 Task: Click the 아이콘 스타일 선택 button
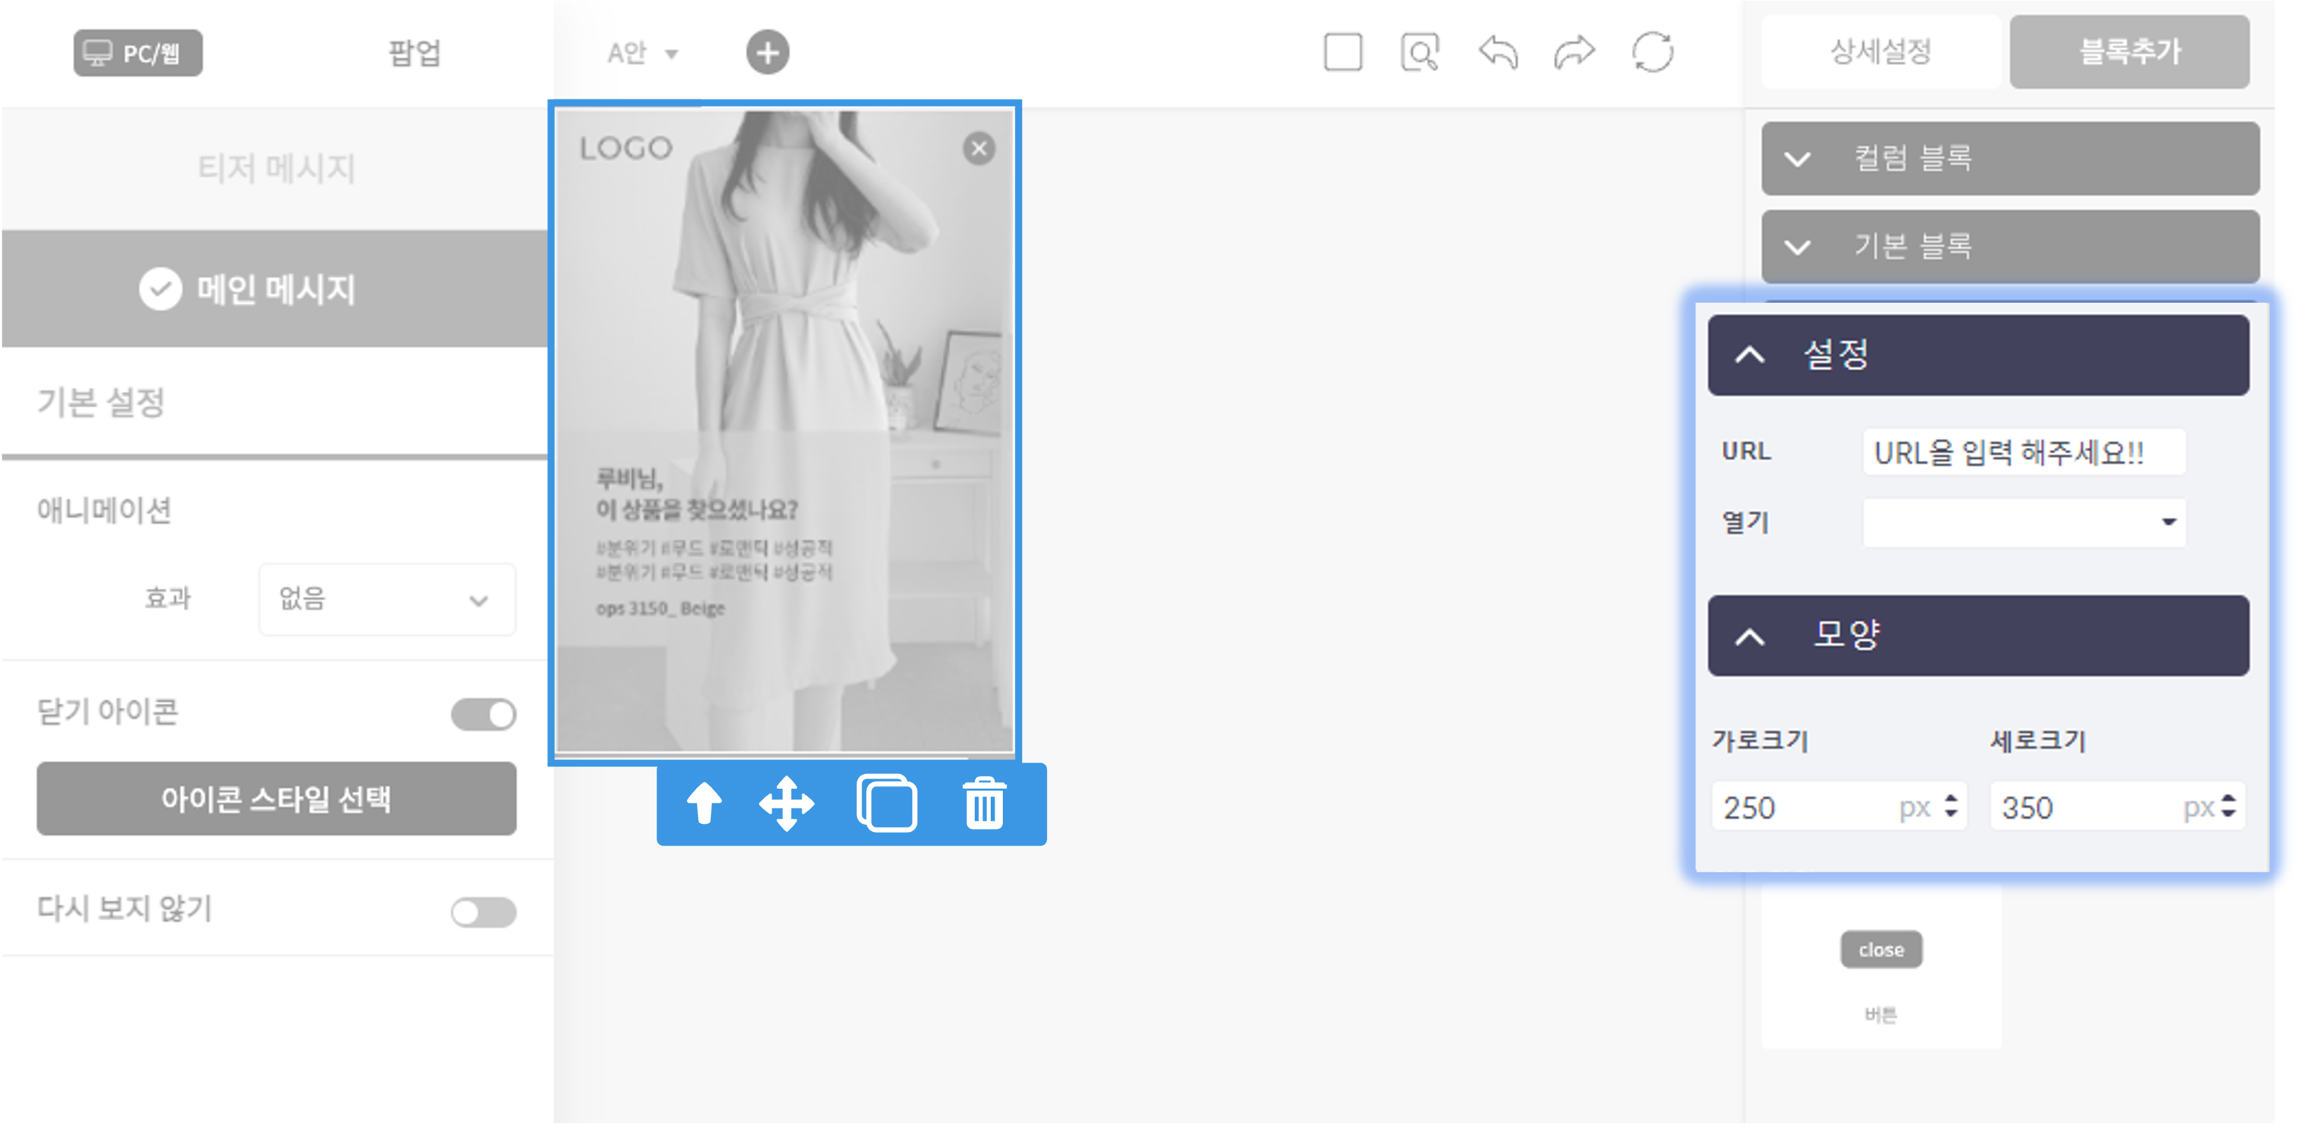[x=276, y=799]
